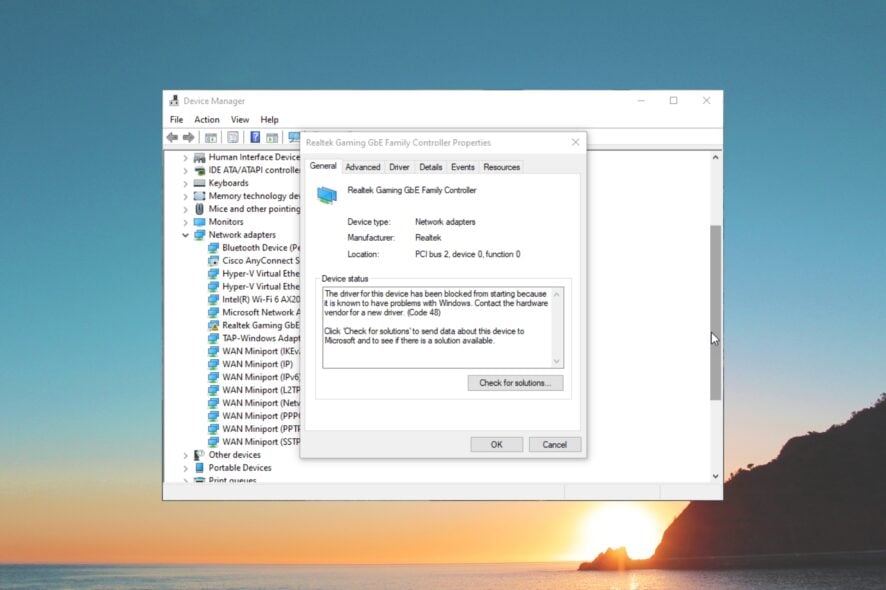Switch to the Details tab
Screen dimensions: 886x590
(x=431, y=167)
